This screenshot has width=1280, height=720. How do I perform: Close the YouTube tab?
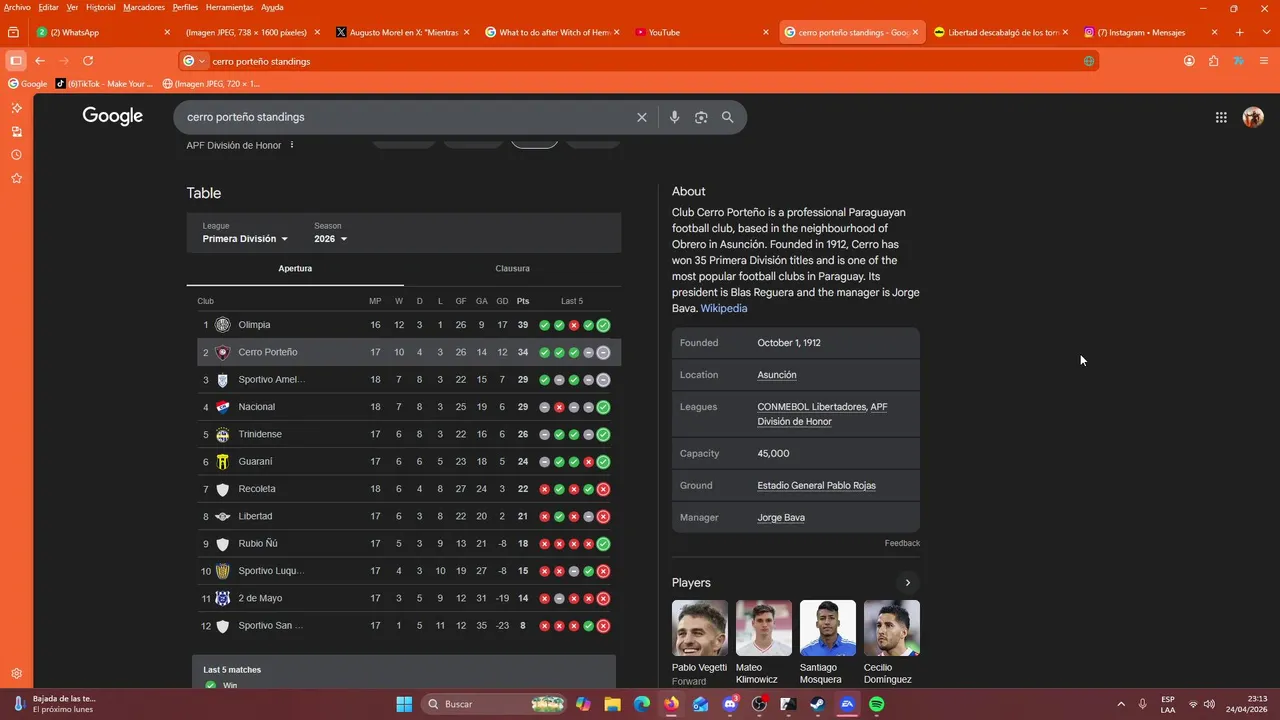(766, 32)
